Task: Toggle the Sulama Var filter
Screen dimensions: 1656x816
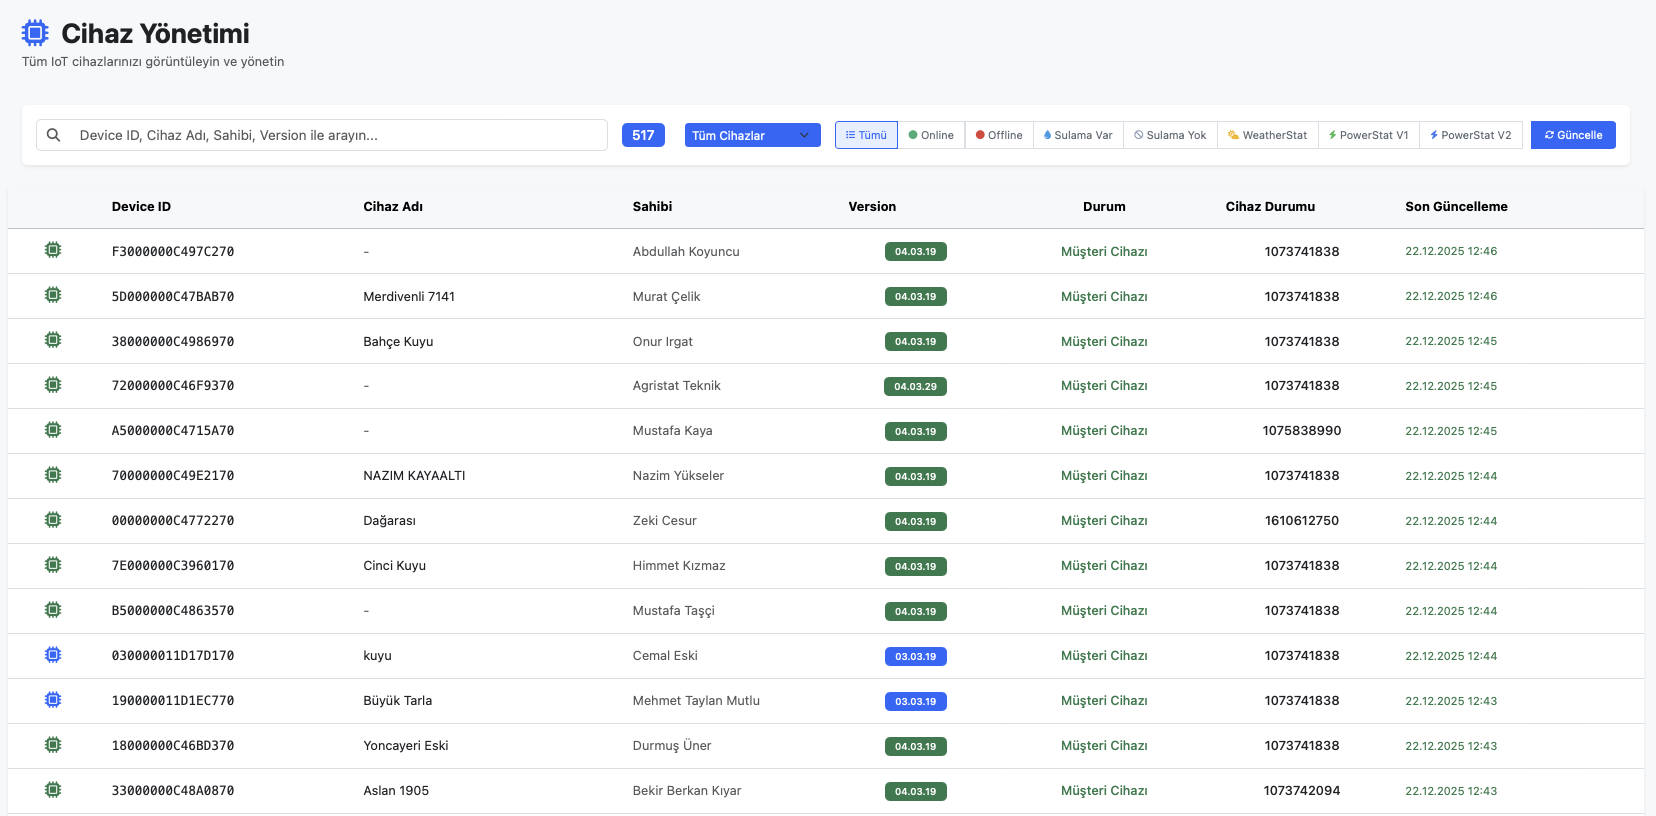Action: 1078,135
